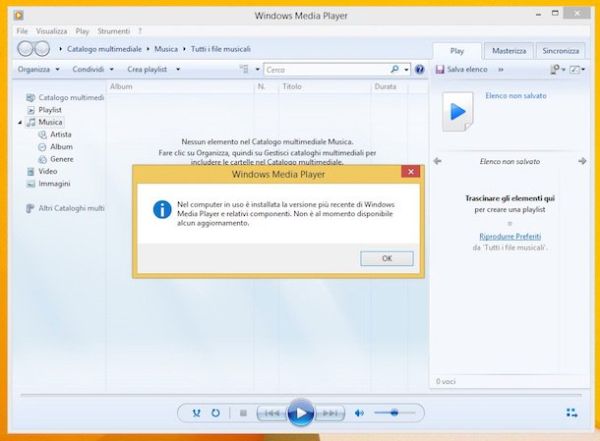
Task: Toggle shuffle playback mode
Action: point(196,412)
